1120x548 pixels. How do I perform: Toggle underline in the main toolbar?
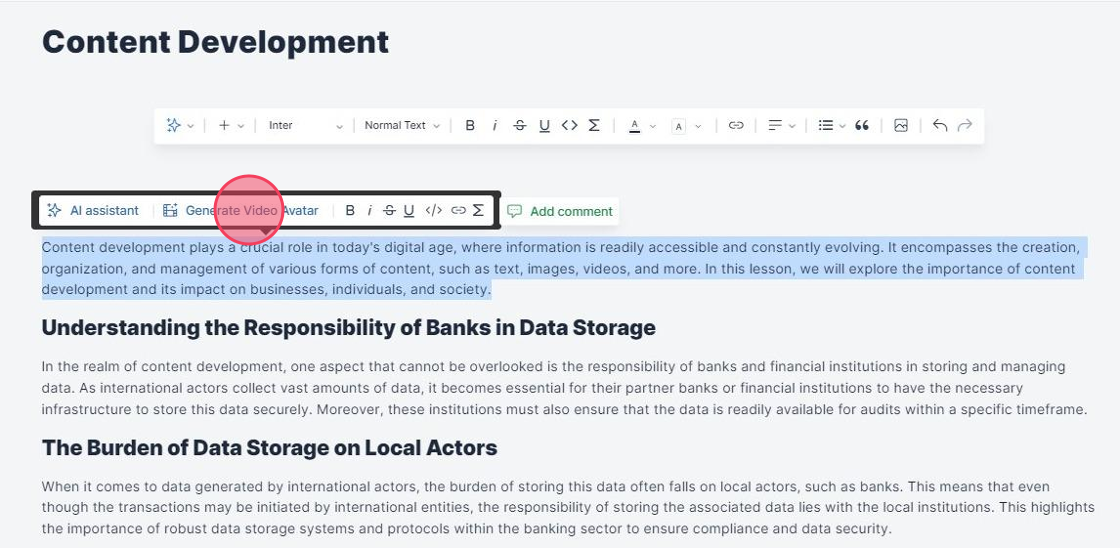coord(545,126)
